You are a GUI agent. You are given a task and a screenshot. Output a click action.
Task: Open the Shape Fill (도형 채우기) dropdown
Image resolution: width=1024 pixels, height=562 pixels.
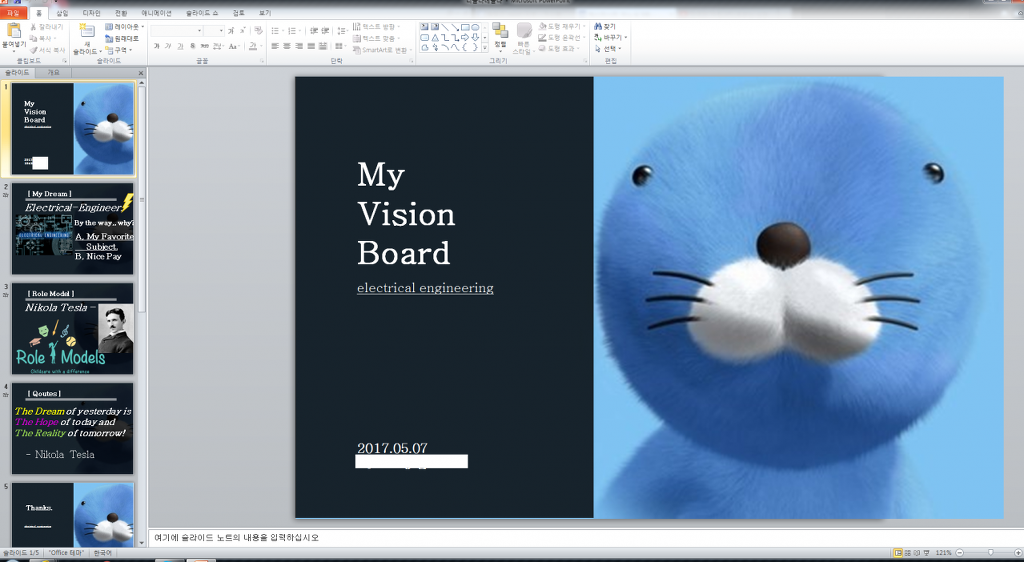pyautogui.click(x=561, y=27)
